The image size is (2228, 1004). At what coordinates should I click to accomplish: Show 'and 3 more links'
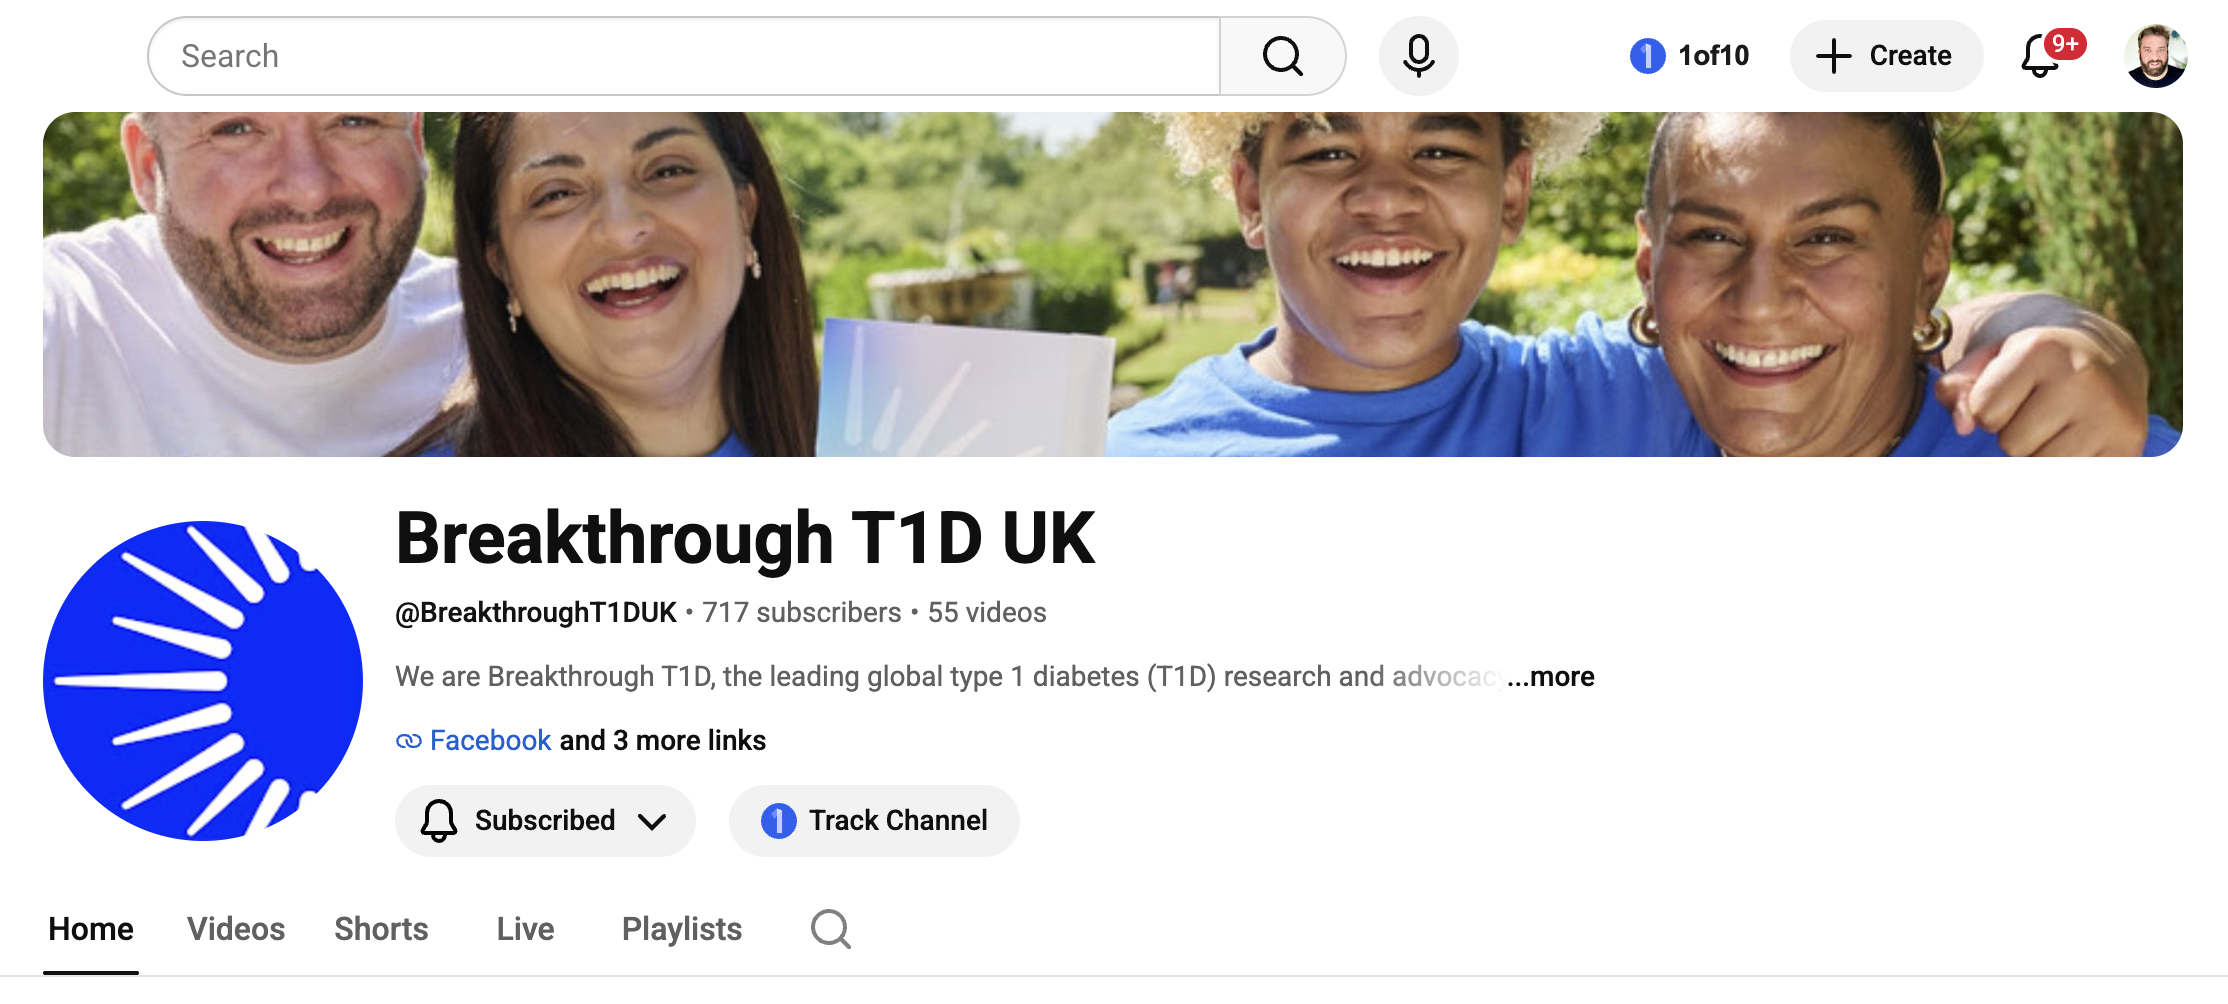663,740
